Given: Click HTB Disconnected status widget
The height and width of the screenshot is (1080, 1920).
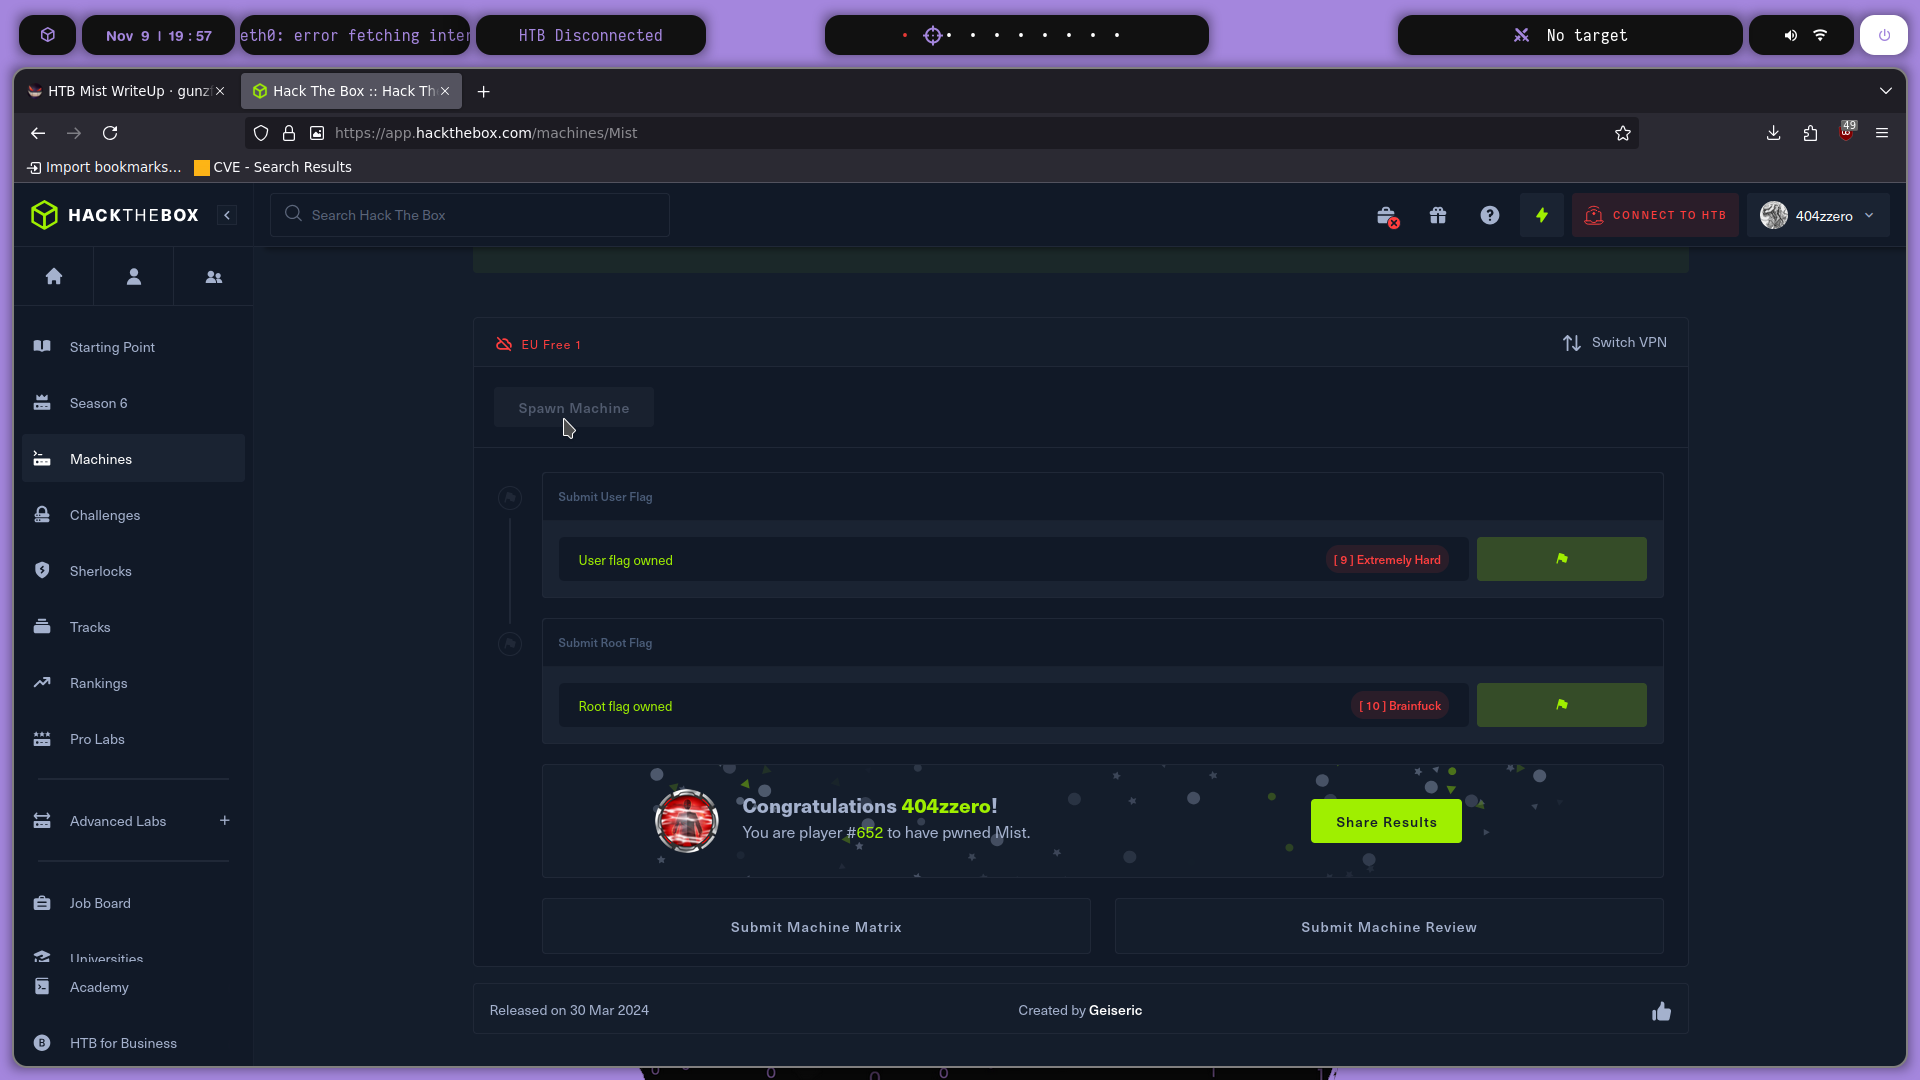Looking at the screenshot, I should (591, 35).
